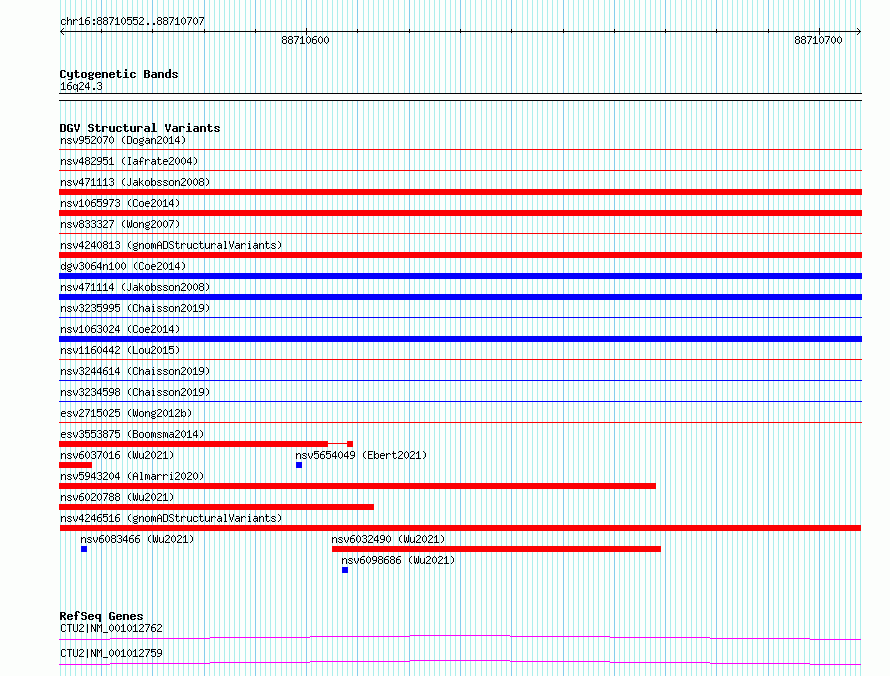Viewport: 890px width, 676px height.
Task: Select the 16q24.3 cytogenetic band label
Action: pyautogui.click(x=81, y=87)
